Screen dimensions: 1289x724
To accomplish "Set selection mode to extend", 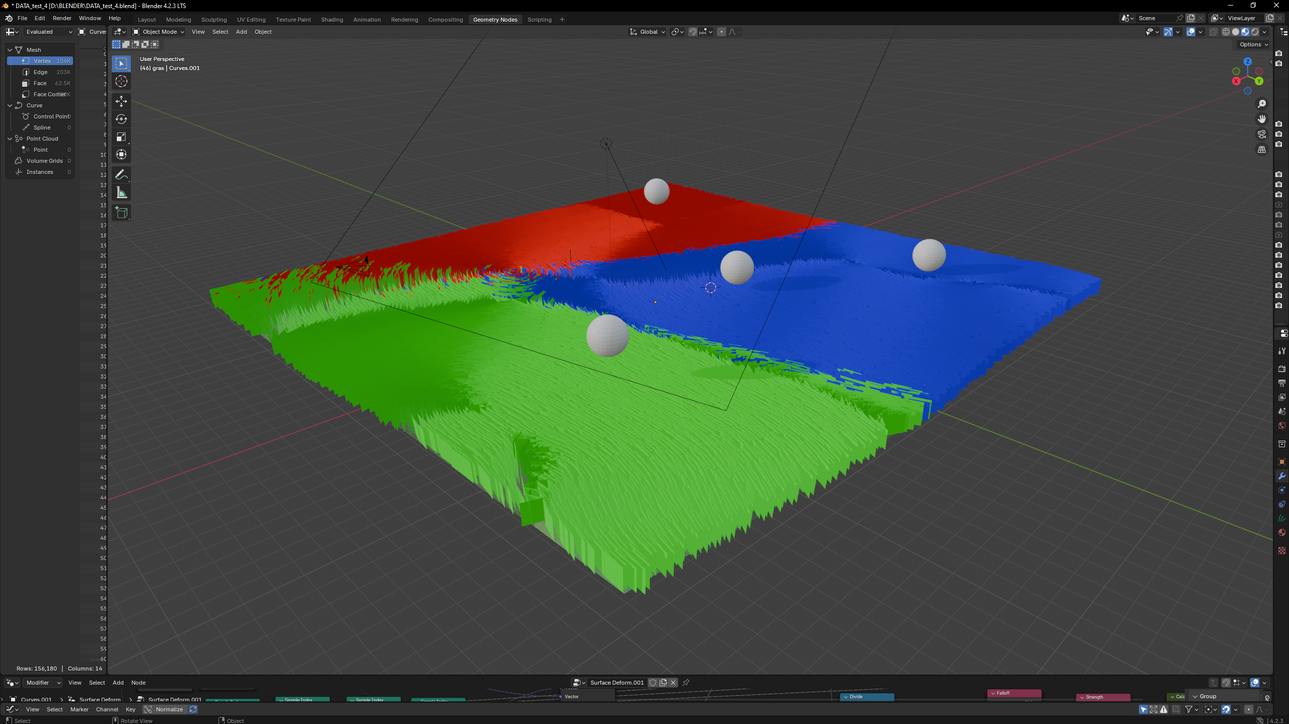I will pyautogui.click(x=126, y=44).
